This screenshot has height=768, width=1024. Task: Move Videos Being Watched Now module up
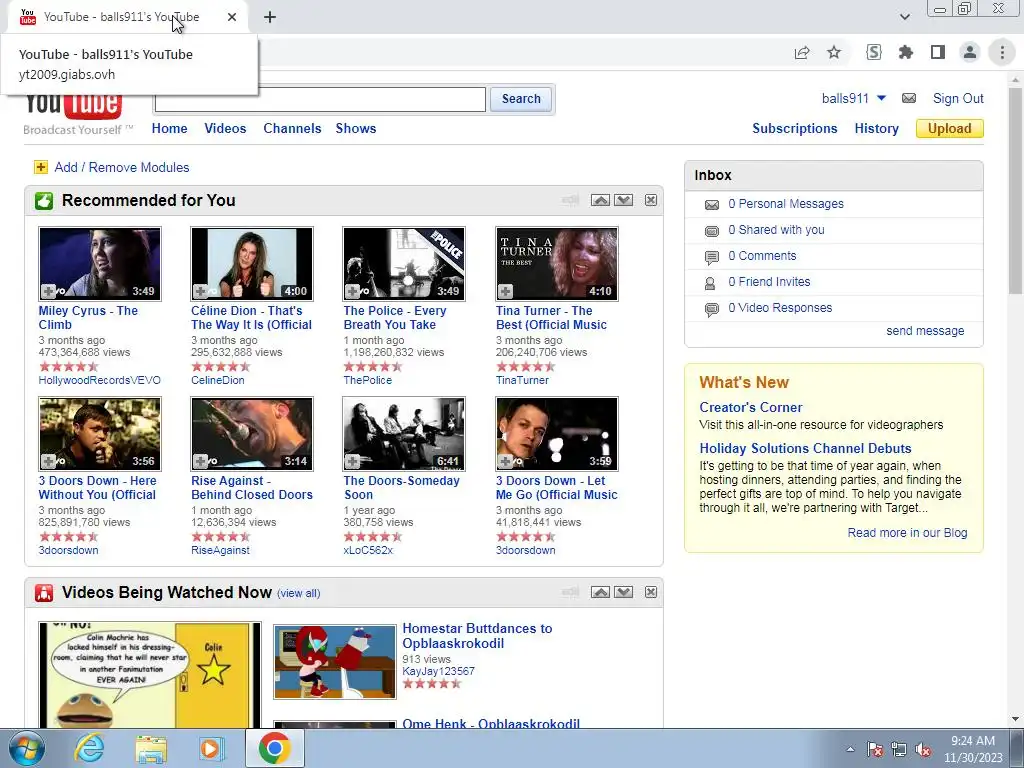pos(600,592)
